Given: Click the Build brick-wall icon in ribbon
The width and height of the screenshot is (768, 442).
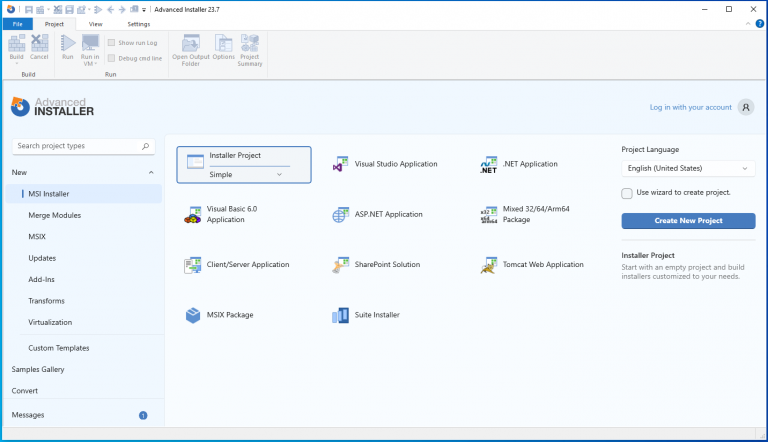Looking at the screenshot, I should coord(17,44).
